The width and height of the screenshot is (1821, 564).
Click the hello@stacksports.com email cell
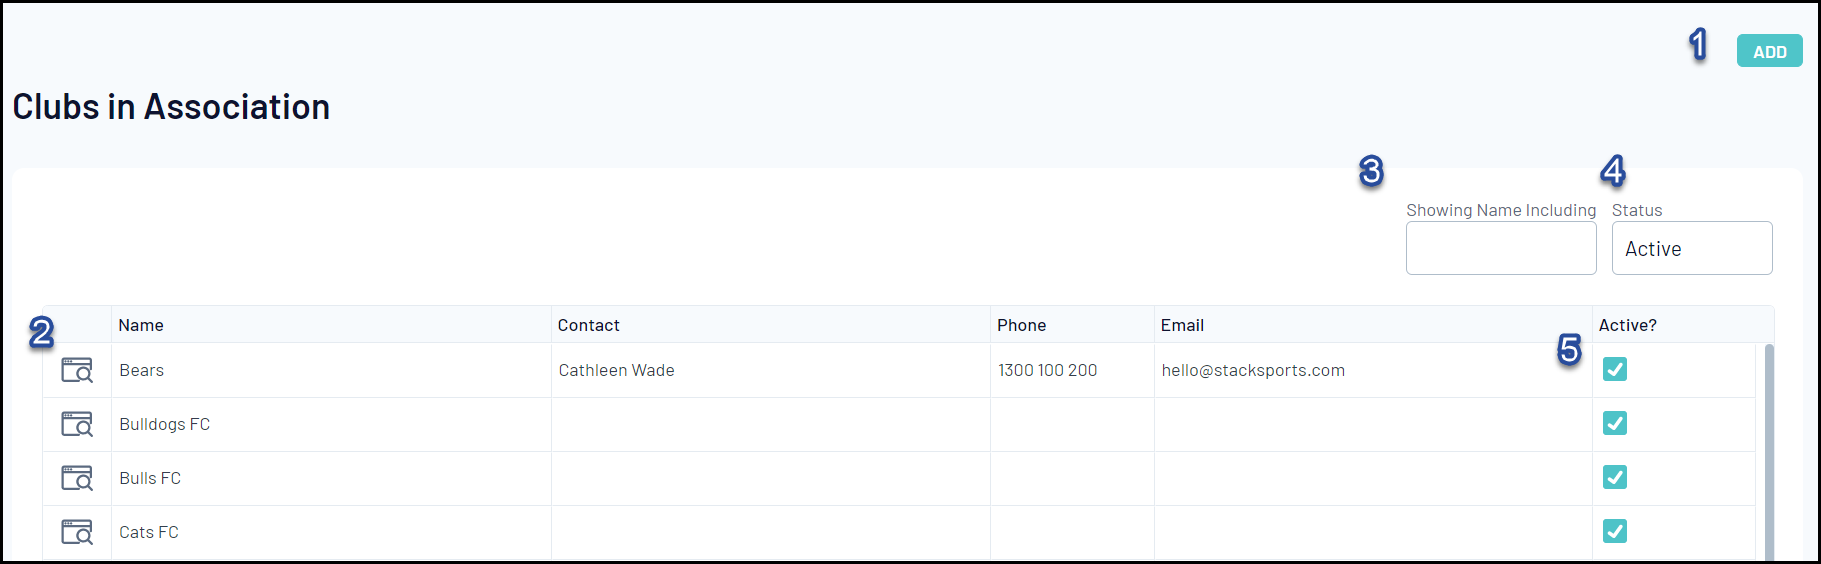1253,370
